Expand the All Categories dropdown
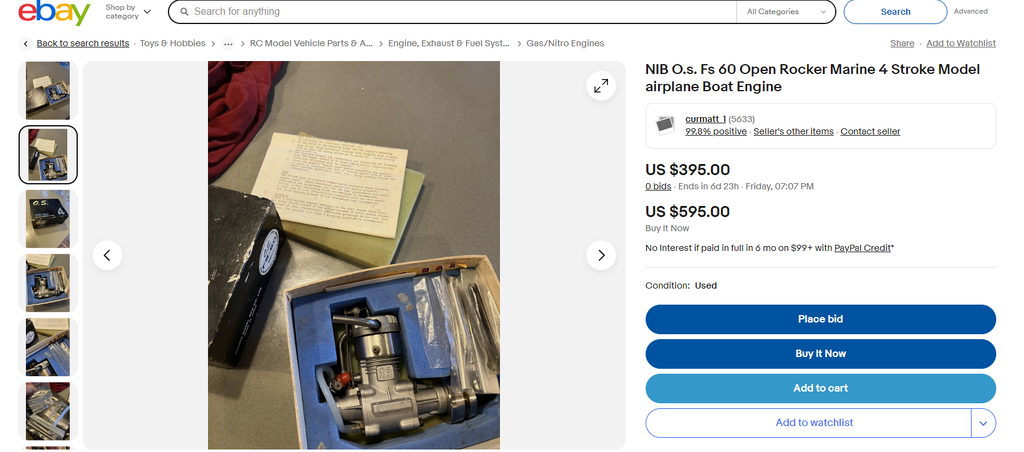The height and width of the screenshot is (452, 1024). point(786,12)
